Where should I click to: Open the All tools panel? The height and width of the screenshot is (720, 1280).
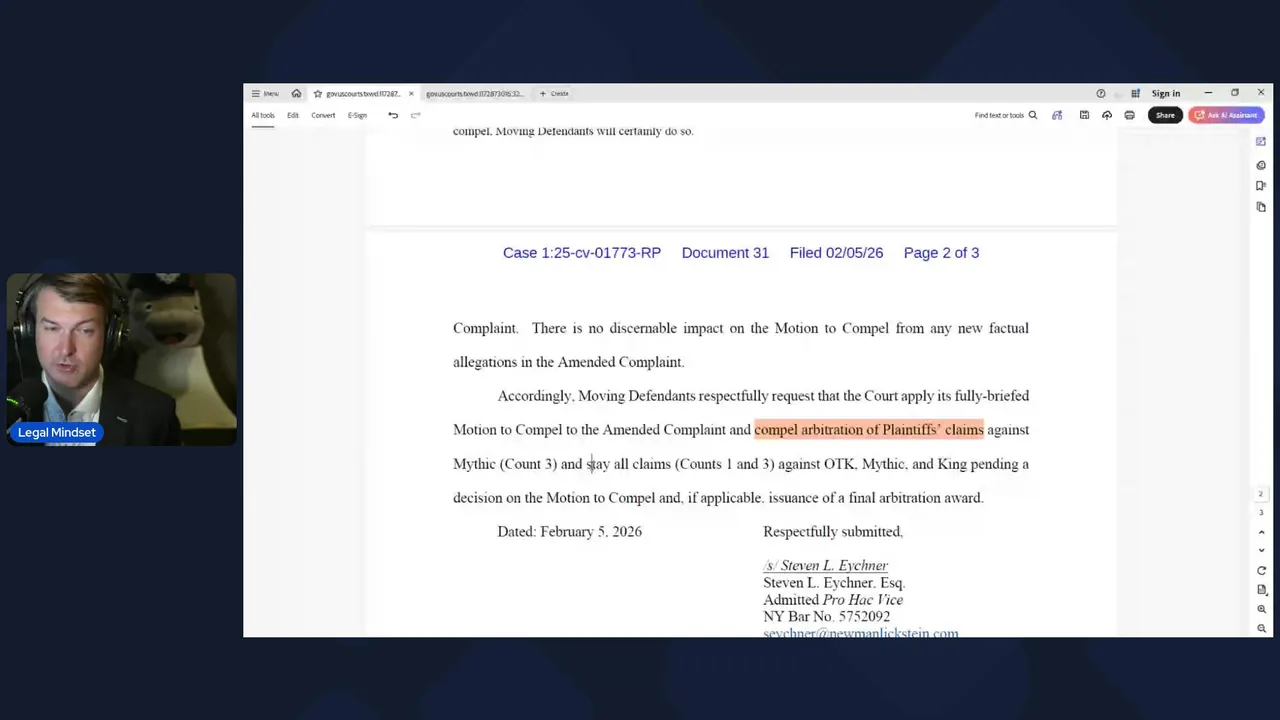(263, 115)
